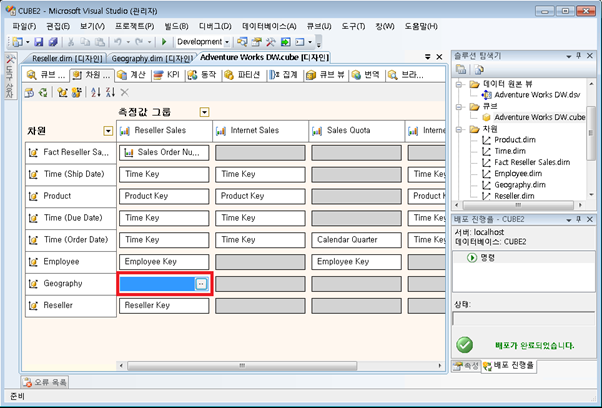This screenshot has width=602, height=408.
Task: Switch to the 번역 designer tab
Action: click(366, 74)
